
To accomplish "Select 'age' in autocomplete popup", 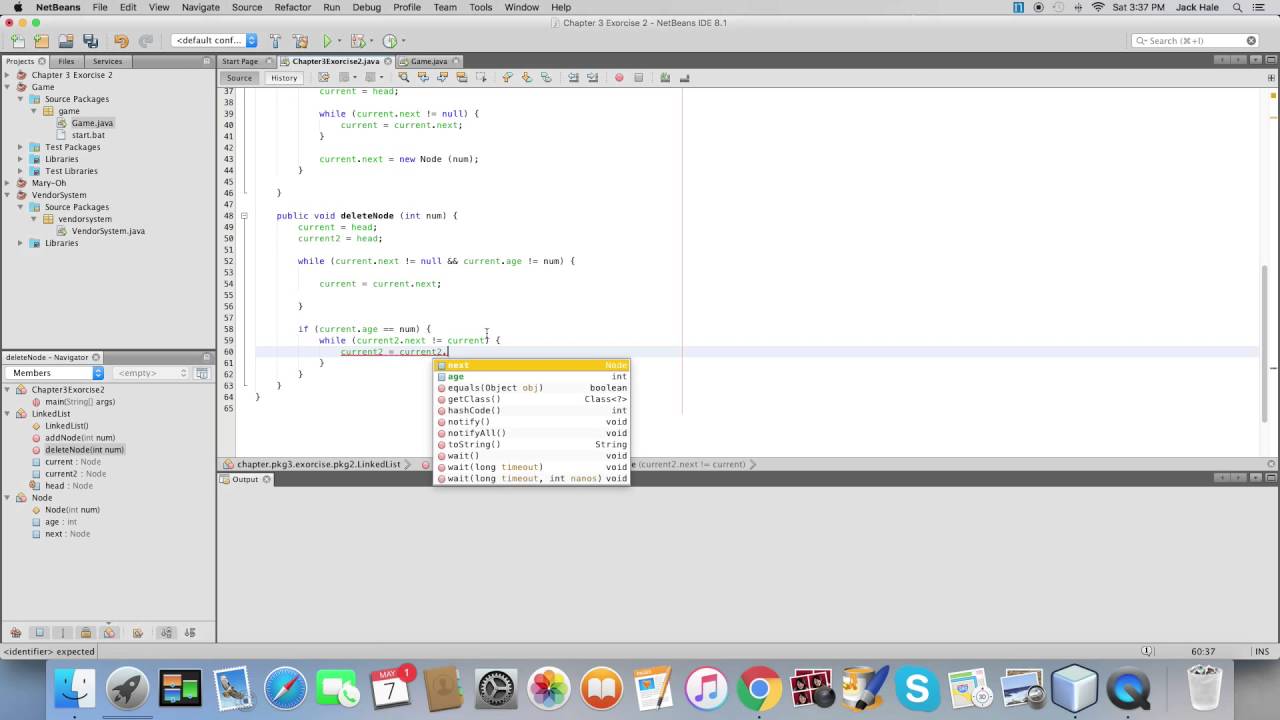I will pyautogui.click(x=532, y=376).
